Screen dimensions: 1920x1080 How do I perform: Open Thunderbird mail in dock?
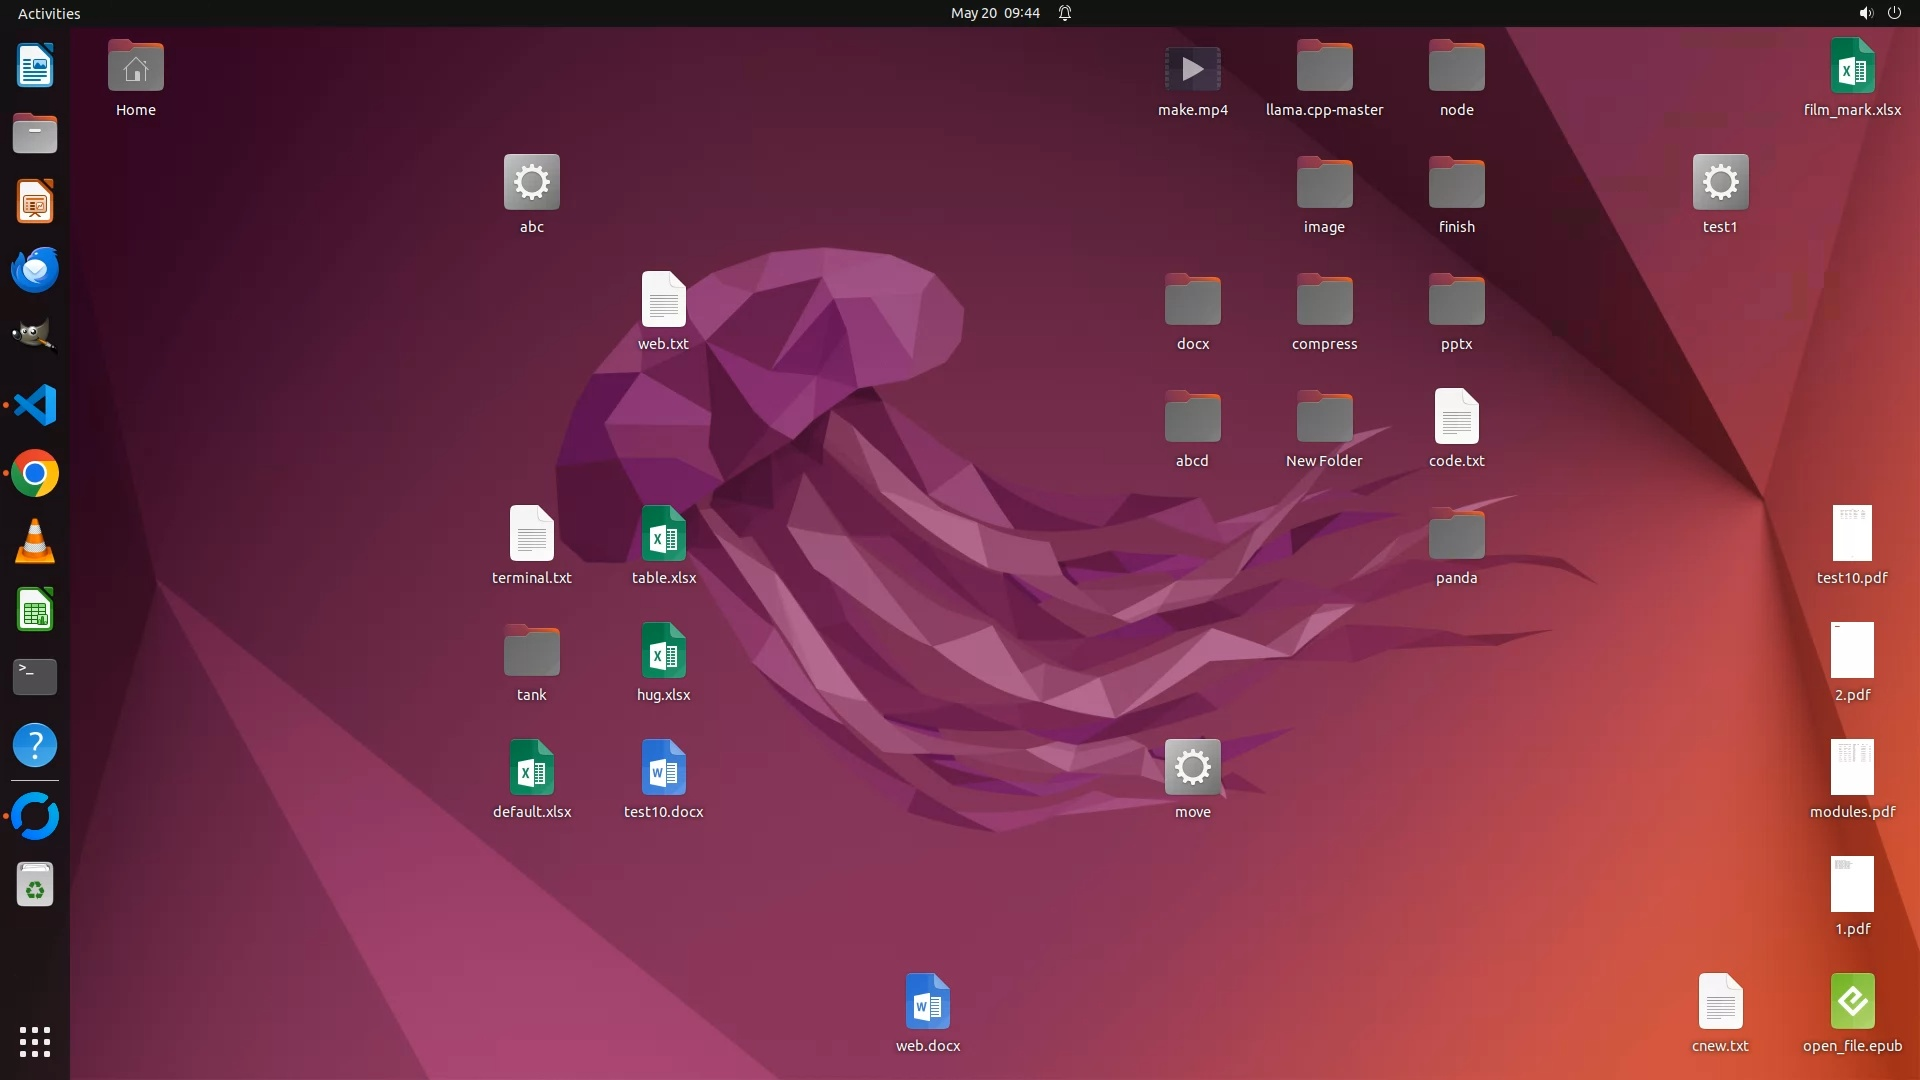(35, 270)
